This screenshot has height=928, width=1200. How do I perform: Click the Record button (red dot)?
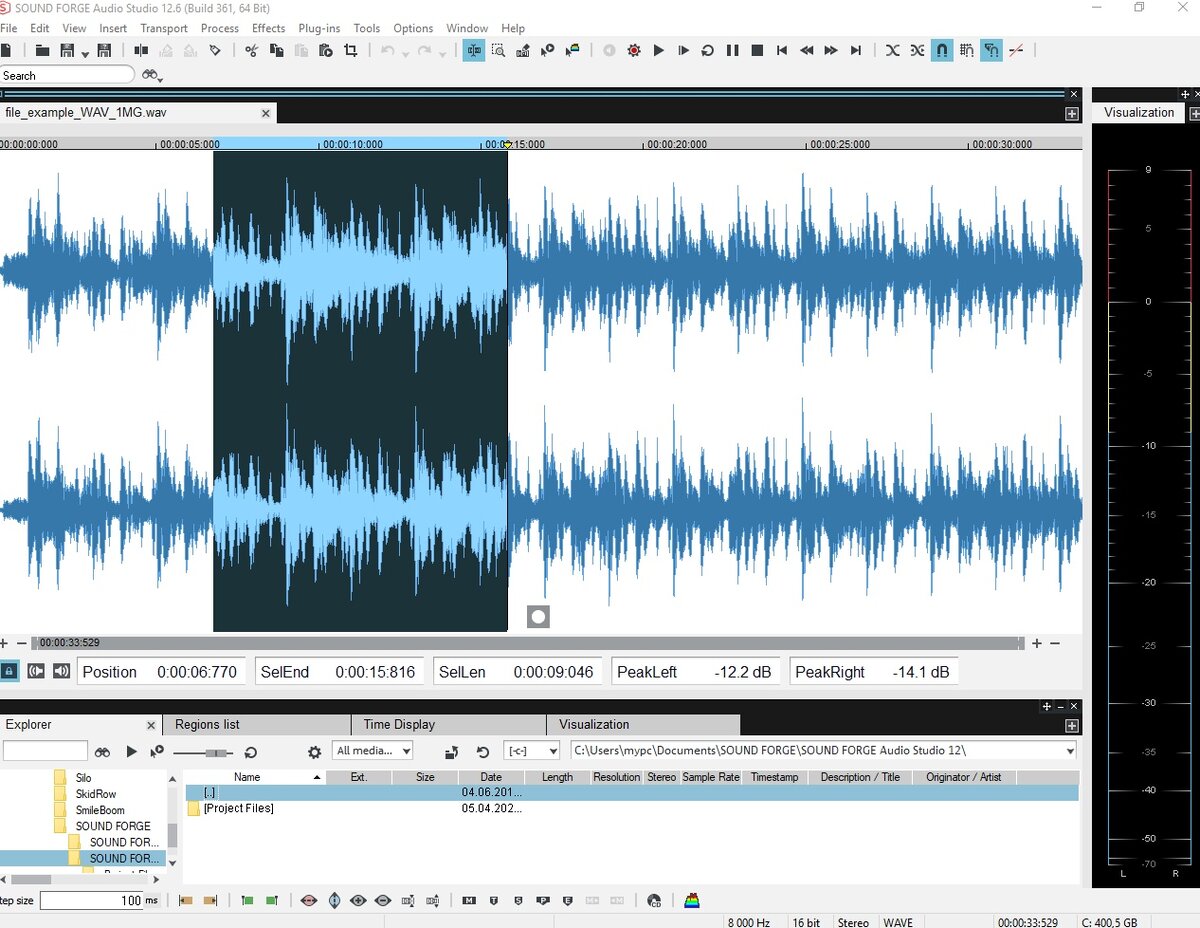[x=634, y=50]
